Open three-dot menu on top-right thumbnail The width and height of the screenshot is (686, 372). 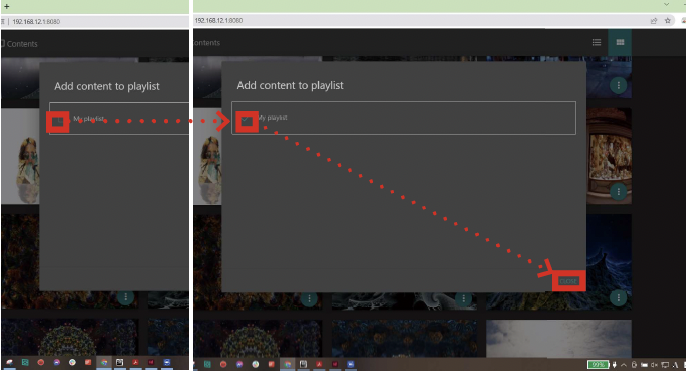618,85
